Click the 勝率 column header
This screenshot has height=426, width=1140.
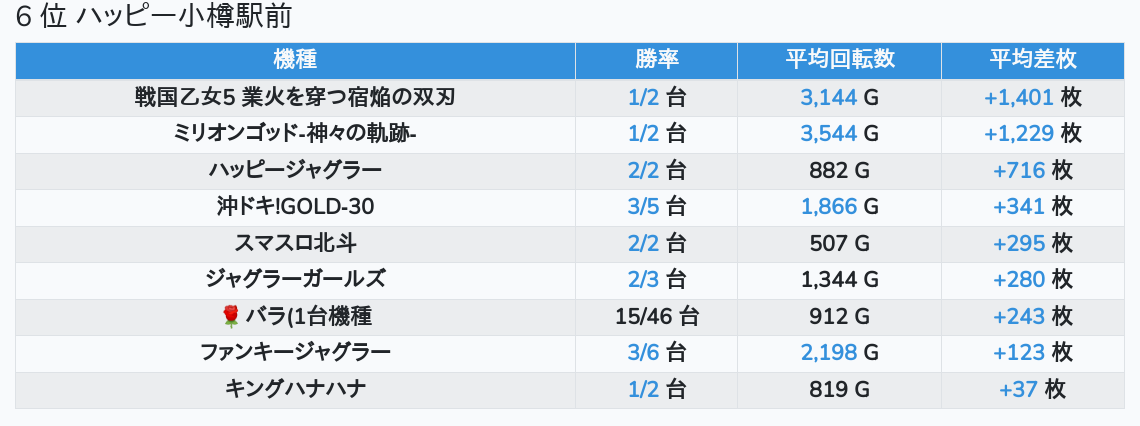657,60
